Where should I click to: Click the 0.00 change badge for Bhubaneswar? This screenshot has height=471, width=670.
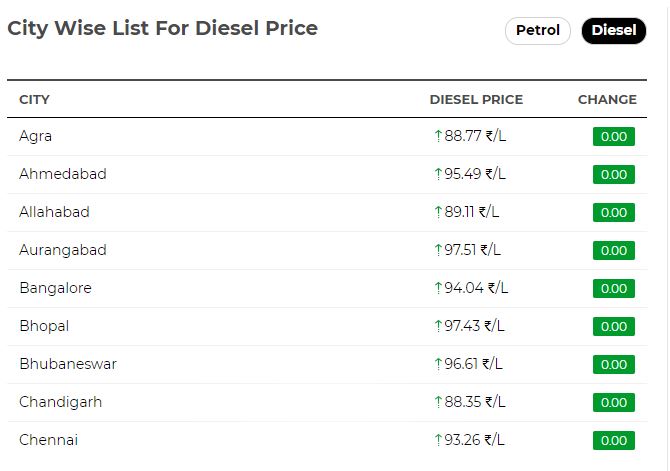[614, 365]
